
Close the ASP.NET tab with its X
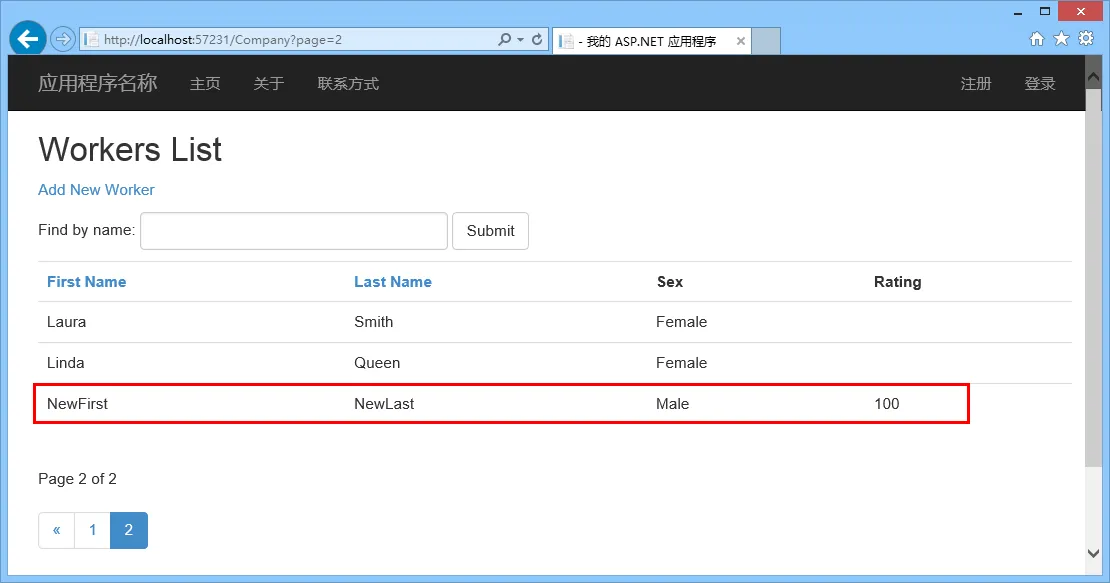(x=741, y=41)
